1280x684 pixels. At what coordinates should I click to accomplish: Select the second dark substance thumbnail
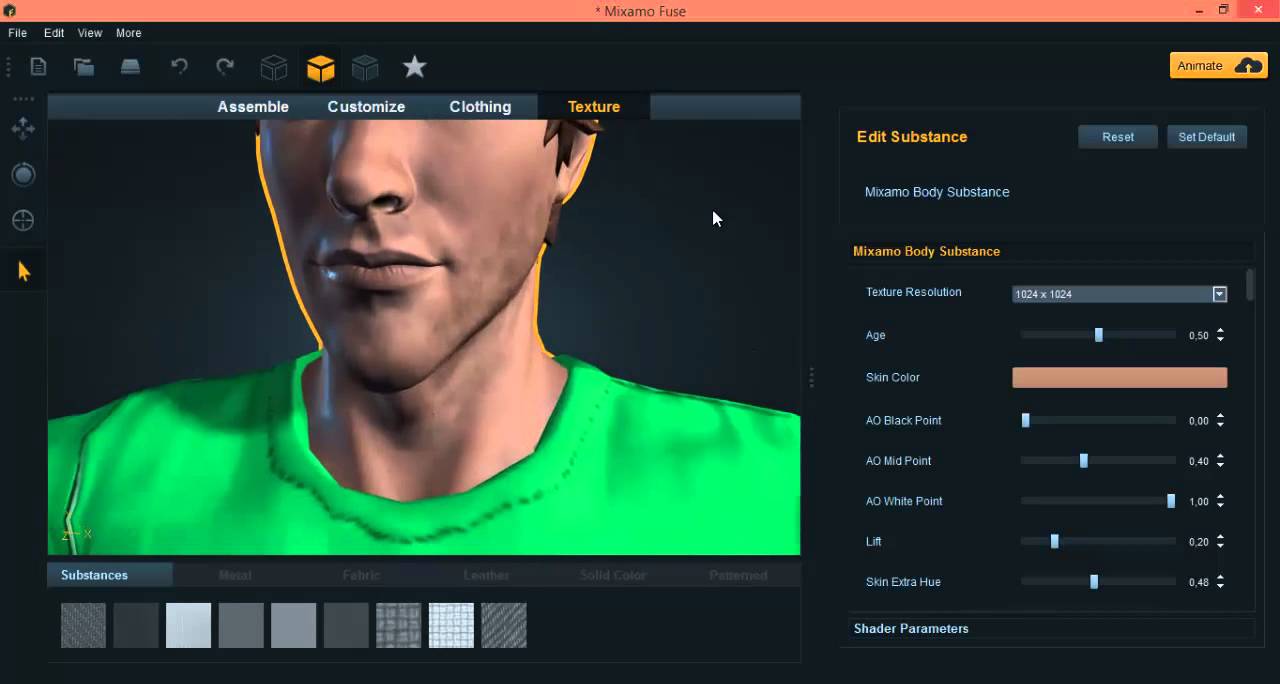click(x=136, y=625)
